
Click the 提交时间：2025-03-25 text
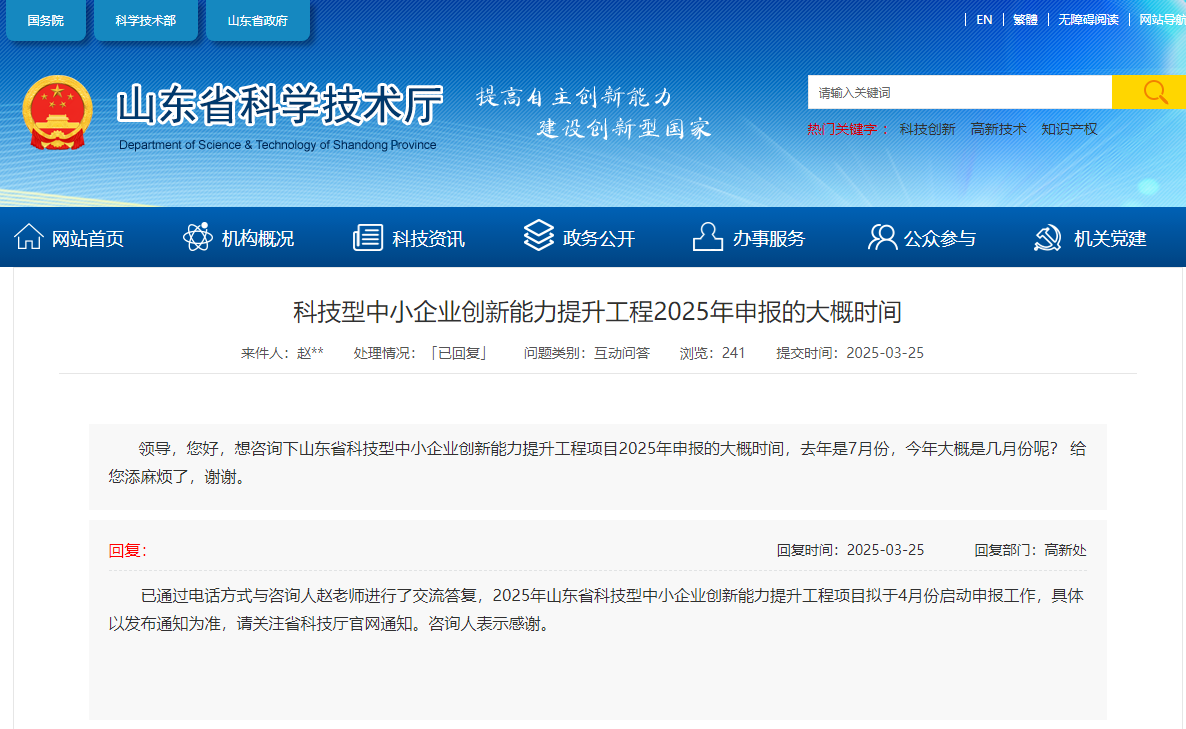(850, 353)
